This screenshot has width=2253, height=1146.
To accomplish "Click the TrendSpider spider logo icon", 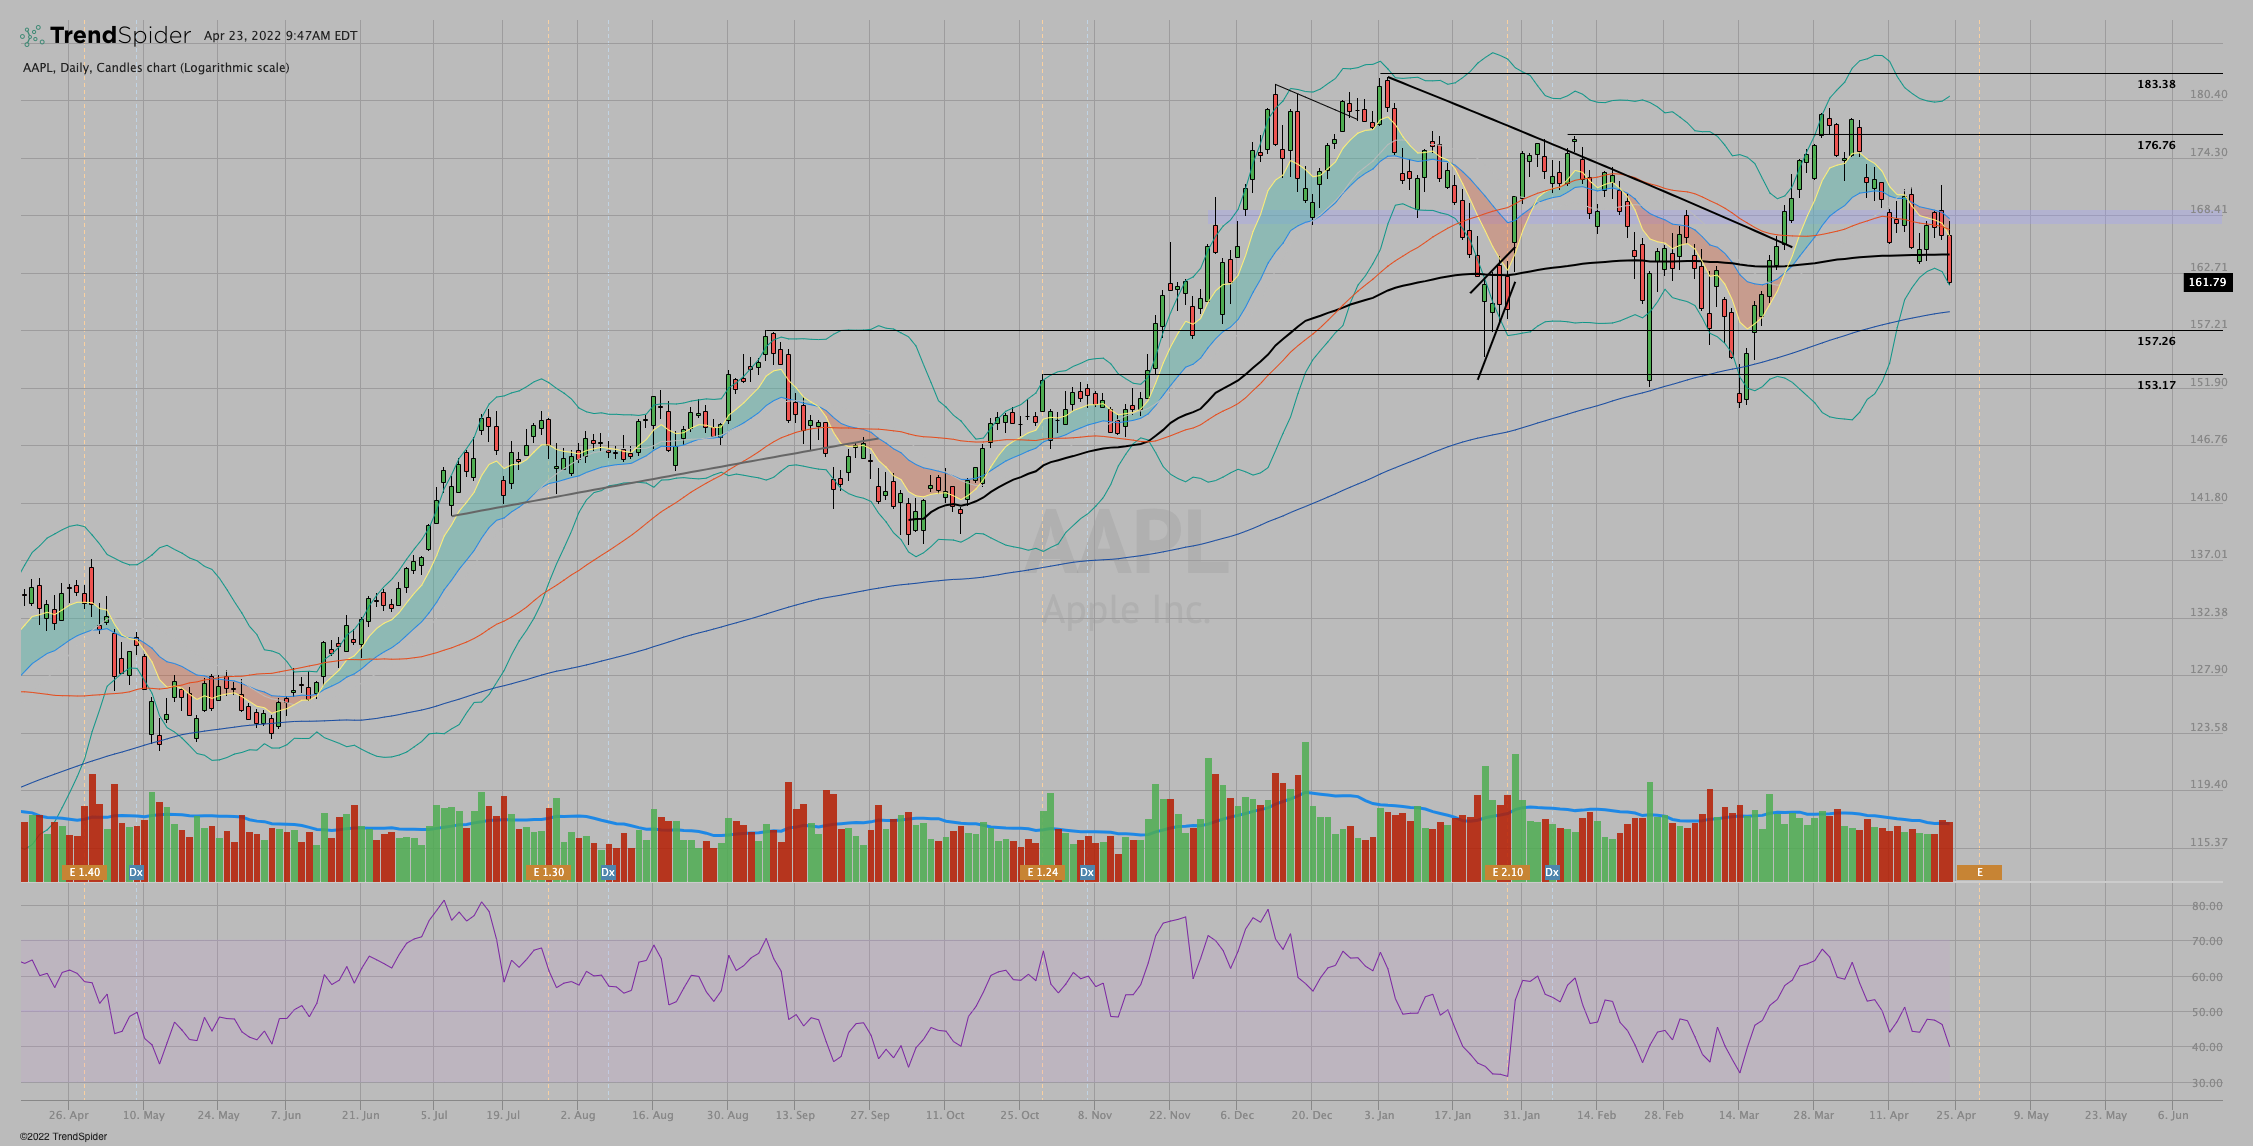I will pos(32,36).
